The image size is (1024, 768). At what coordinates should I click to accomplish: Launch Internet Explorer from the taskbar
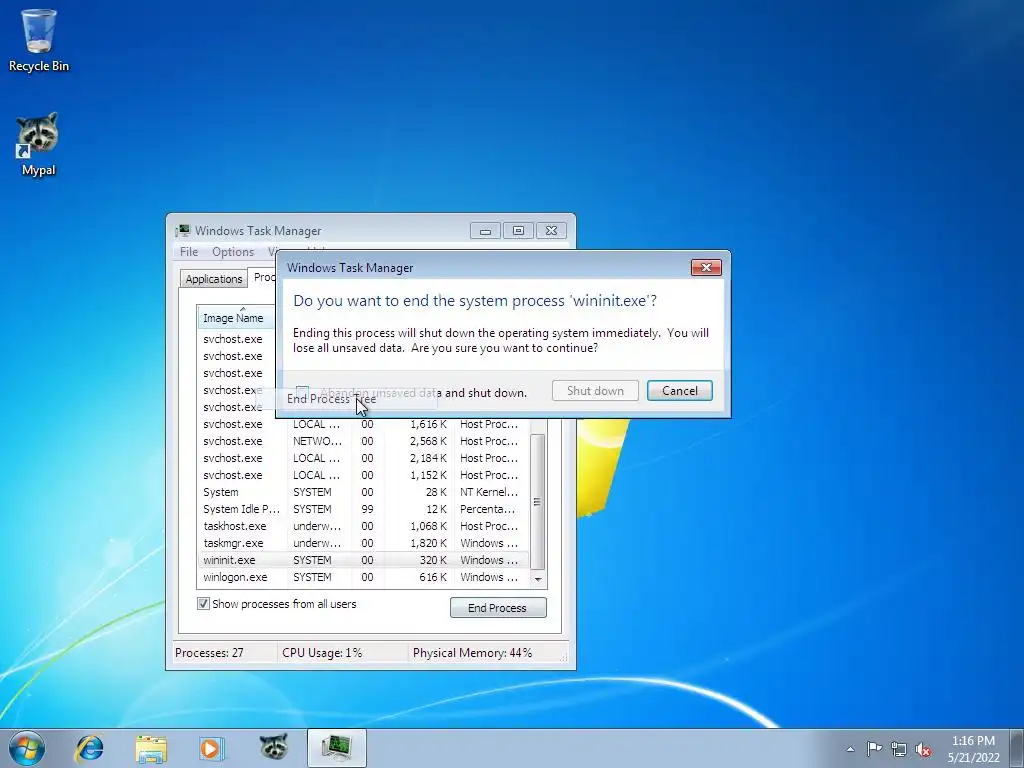(x=89, y=748)
